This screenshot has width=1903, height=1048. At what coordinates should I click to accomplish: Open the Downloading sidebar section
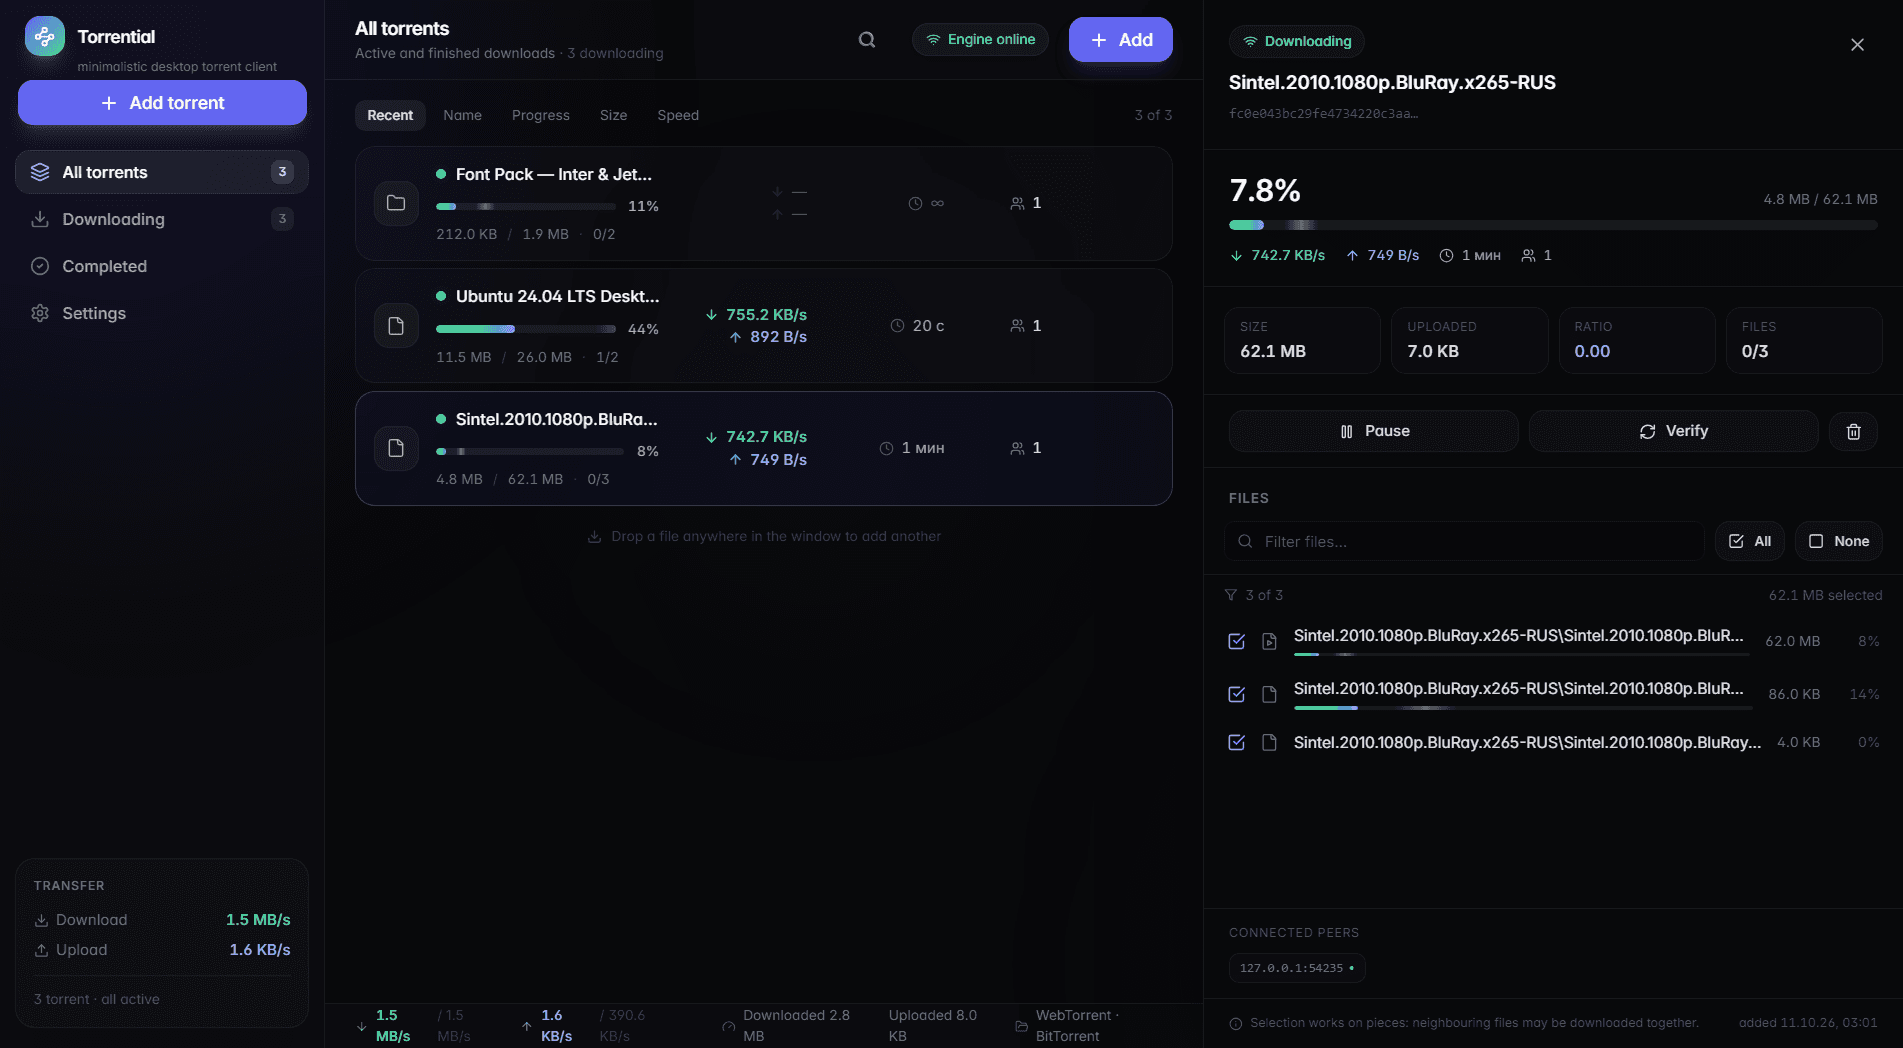162,219
